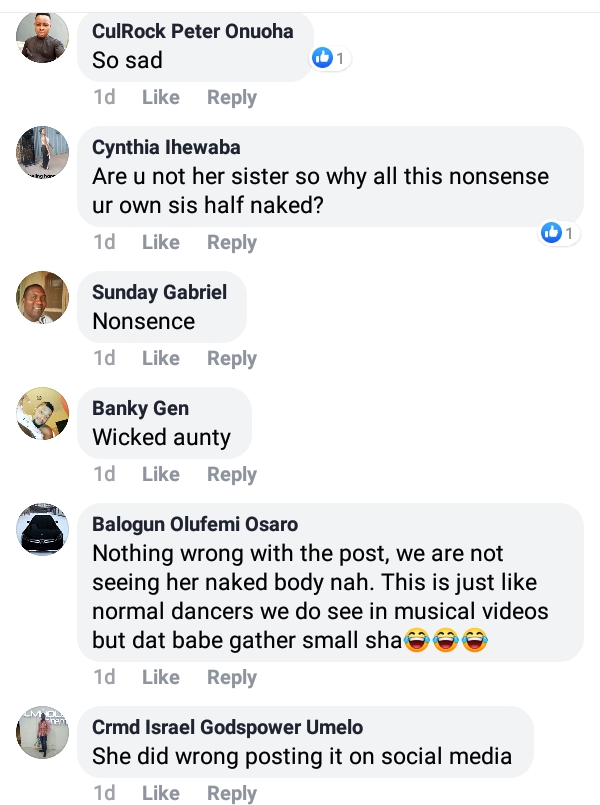The height and width of the screenshot is (805, 600).
Task: Reply to Cynthia Ihewaba's comment
Action: 232,242
